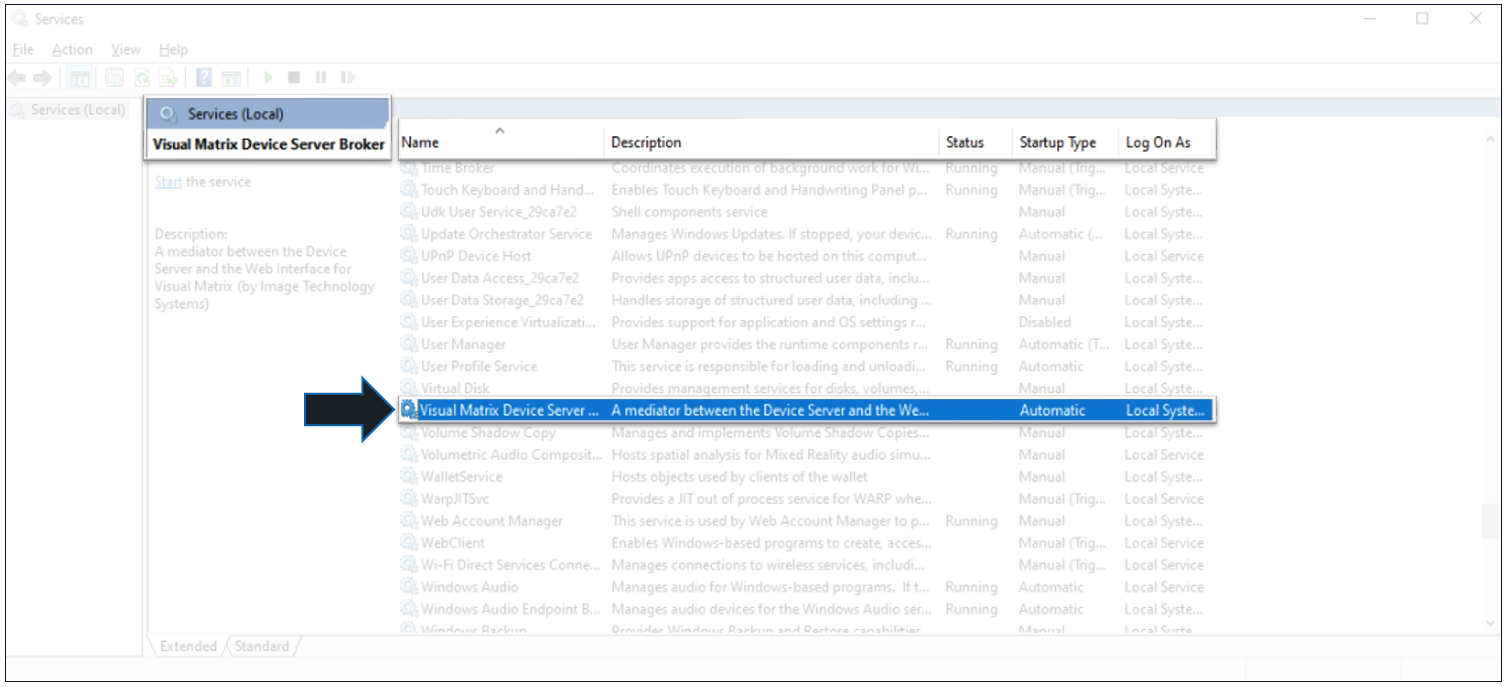The image size is (1506, 687).
Task: Click the Export List toolbar icon
Action: tap(168, 77)
